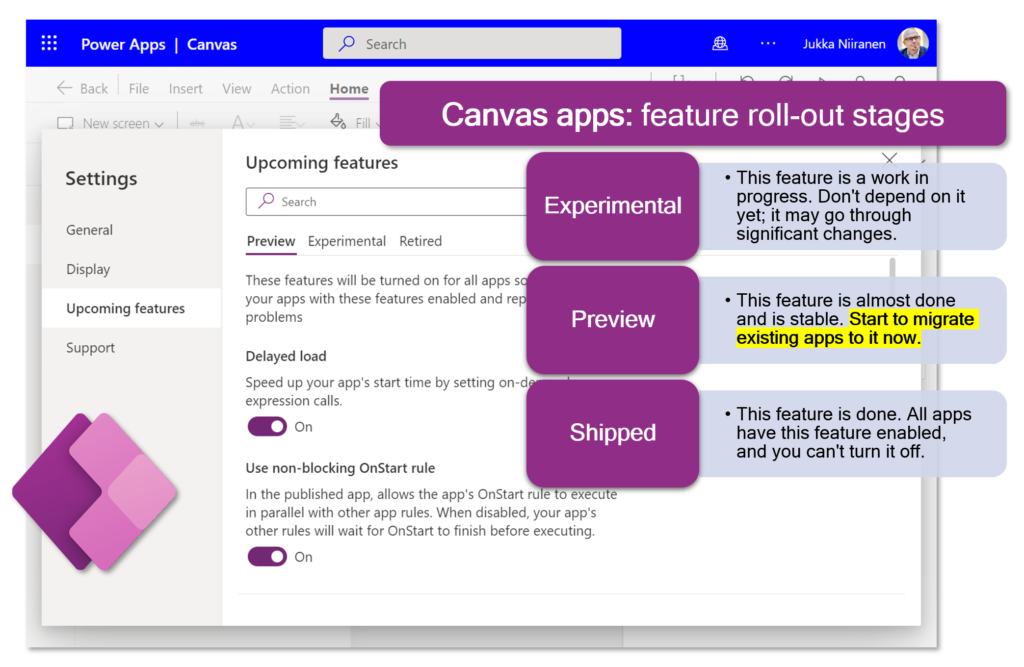The height and width of the screenshot is (667, 1024).
Task: Click the user name Jukka Niiranen
Action: (x=844, y=44)
